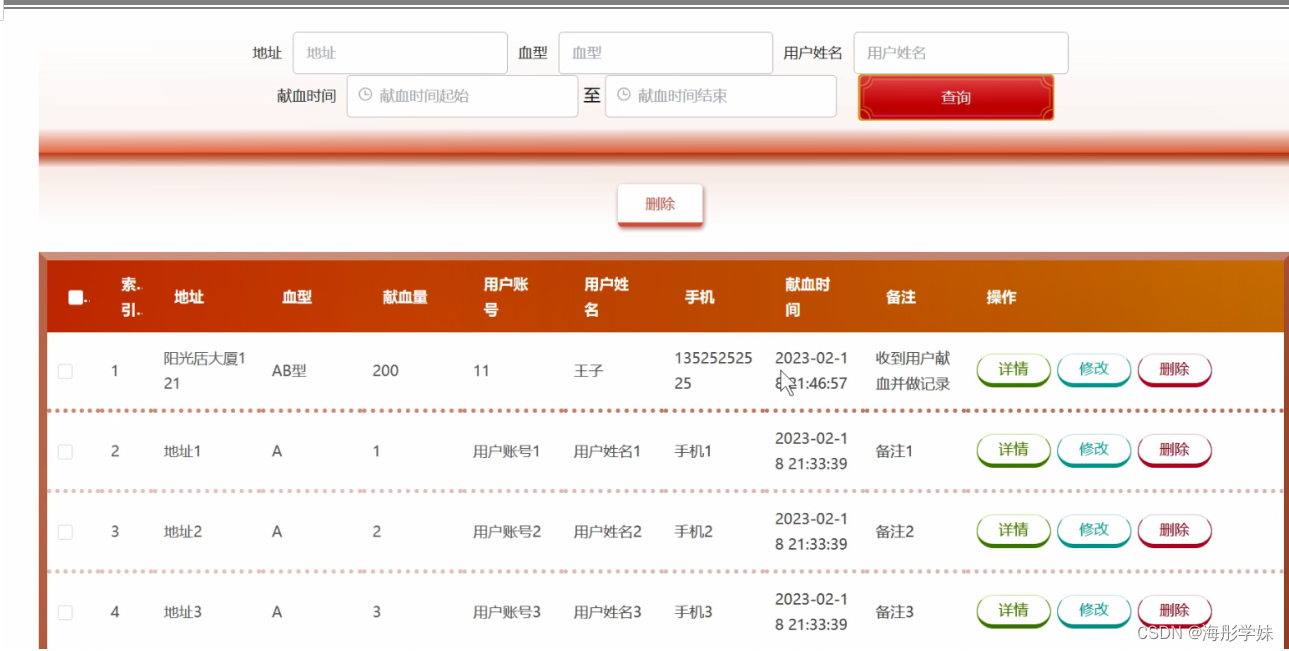Image resolution: width=1289 pixels, height=651 pixels.
Task: Click 修改 on 王子's record
Action: pos(1093,369)
